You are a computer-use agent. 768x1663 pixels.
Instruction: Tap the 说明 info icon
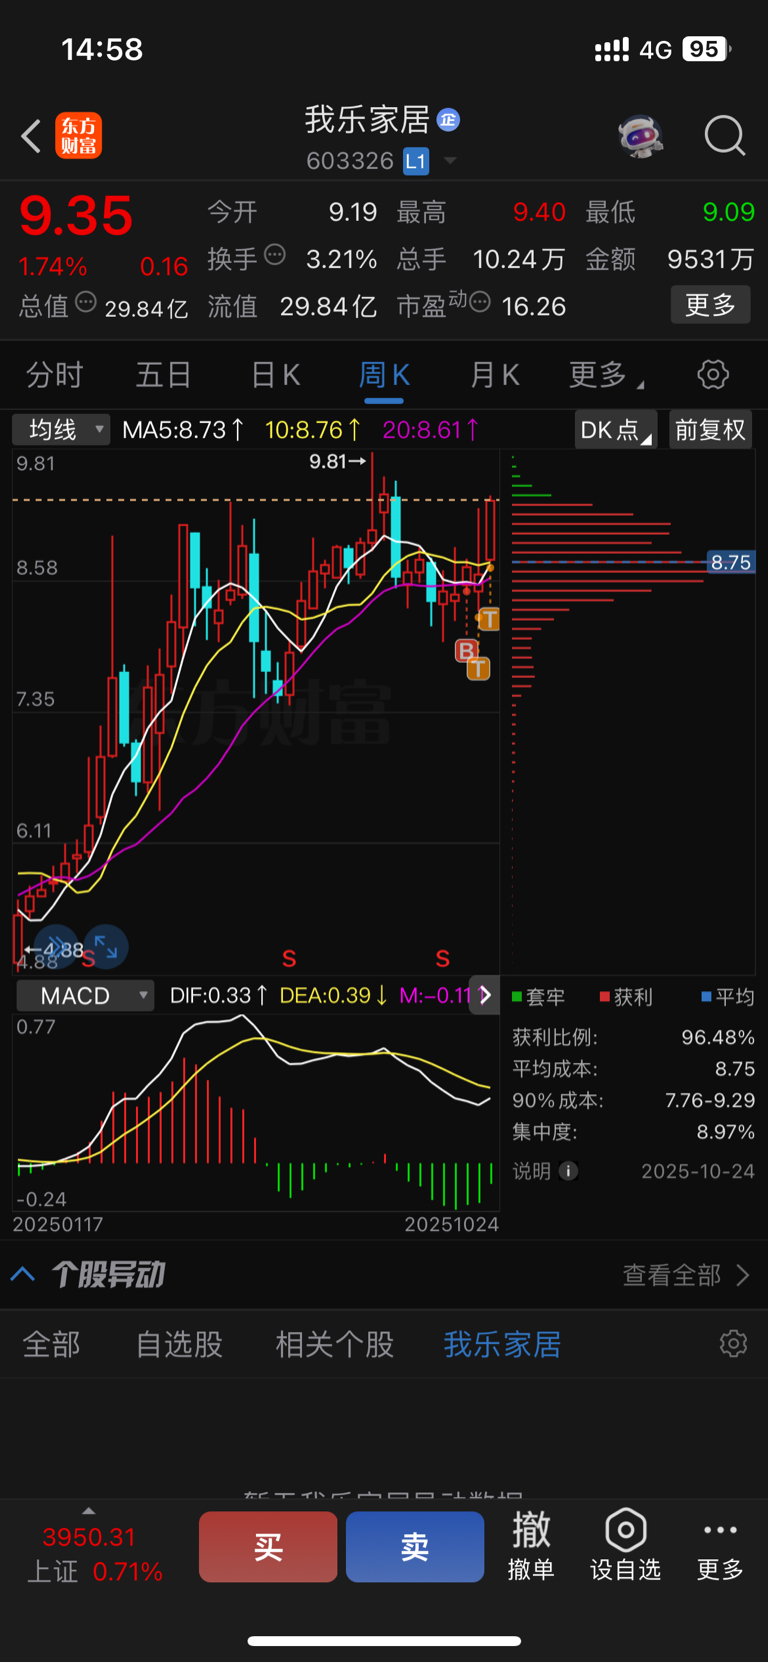(569, 1171)
